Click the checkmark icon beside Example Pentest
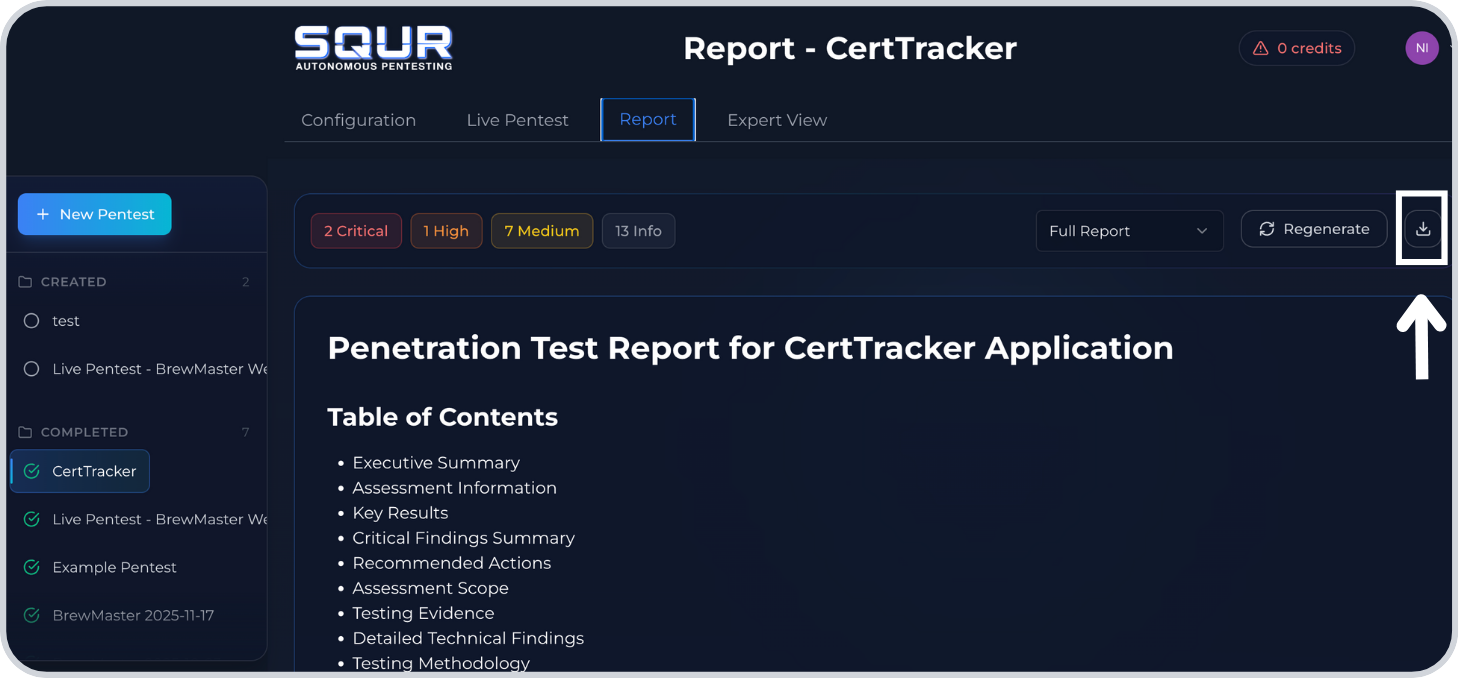Viewport: 1459px width, 681px height. coord(31,567)
